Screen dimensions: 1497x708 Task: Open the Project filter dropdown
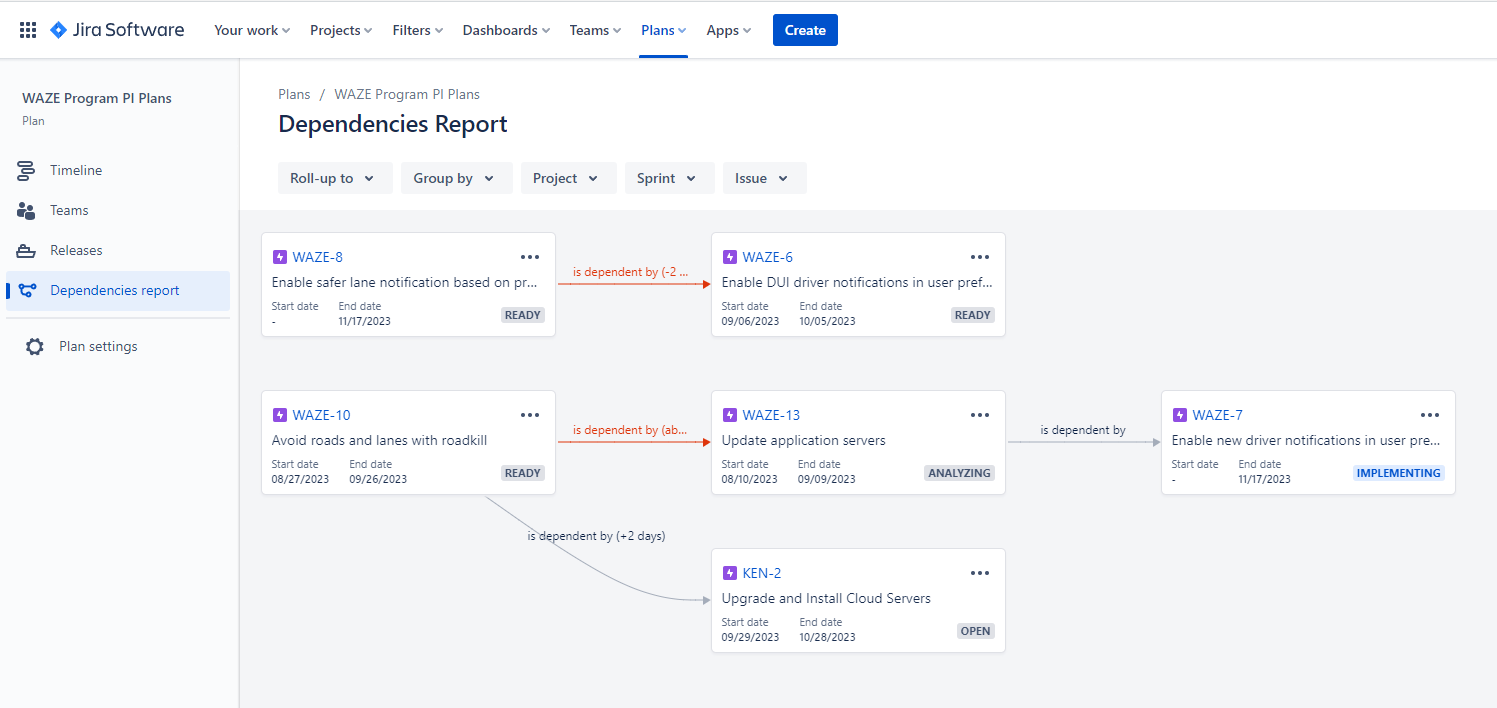(568, 178)
